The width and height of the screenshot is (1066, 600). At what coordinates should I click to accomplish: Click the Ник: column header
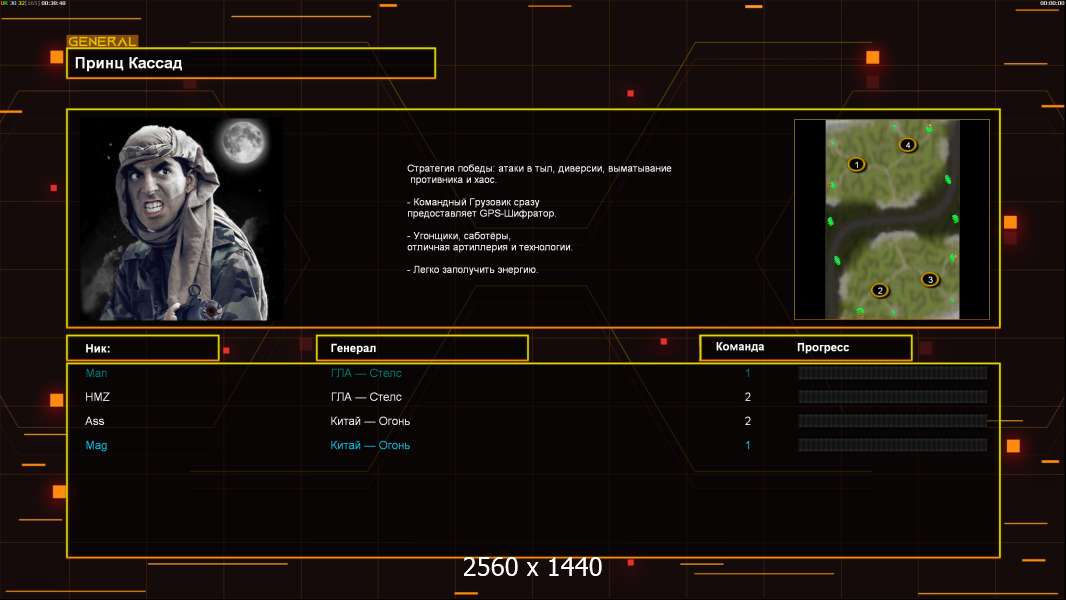[x=142, y=348]
